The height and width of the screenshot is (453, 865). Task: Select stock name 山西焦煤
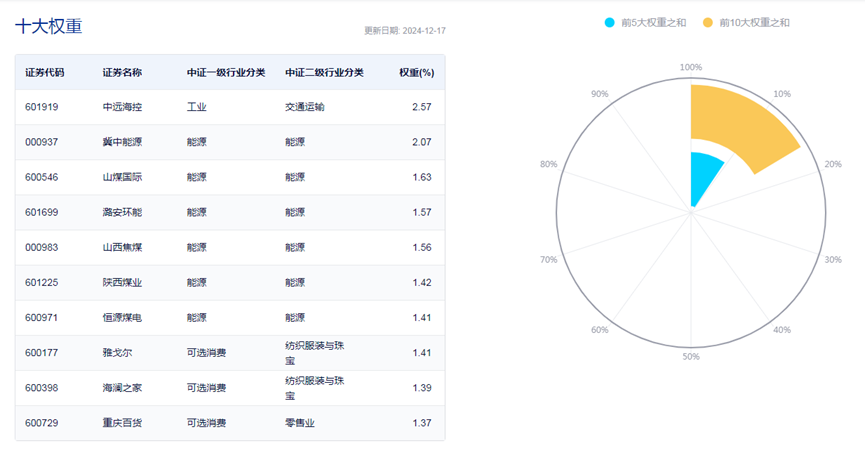122,247
